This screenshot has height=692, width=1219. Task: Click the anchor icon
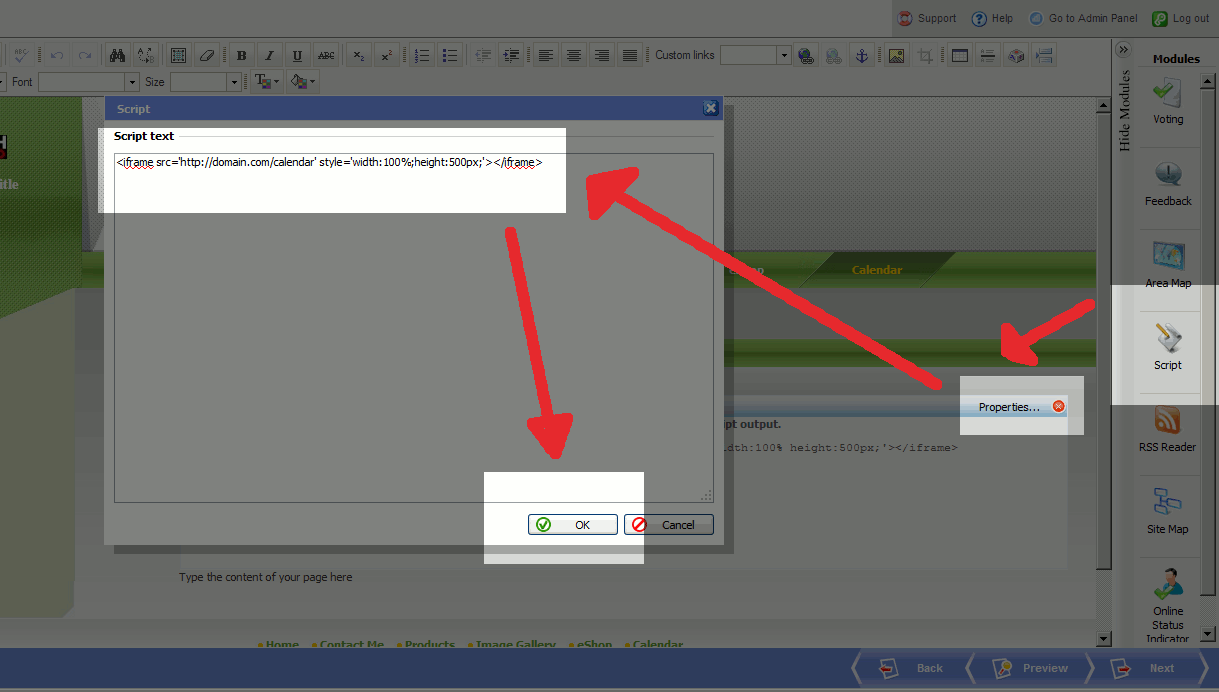tap(861, 56)
